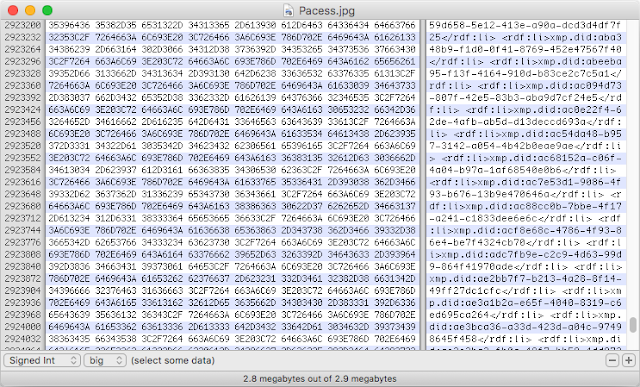The width and height of the screenshot is (640, 387).
Task: Click line offset 2923488
Action: click(23, 134)
